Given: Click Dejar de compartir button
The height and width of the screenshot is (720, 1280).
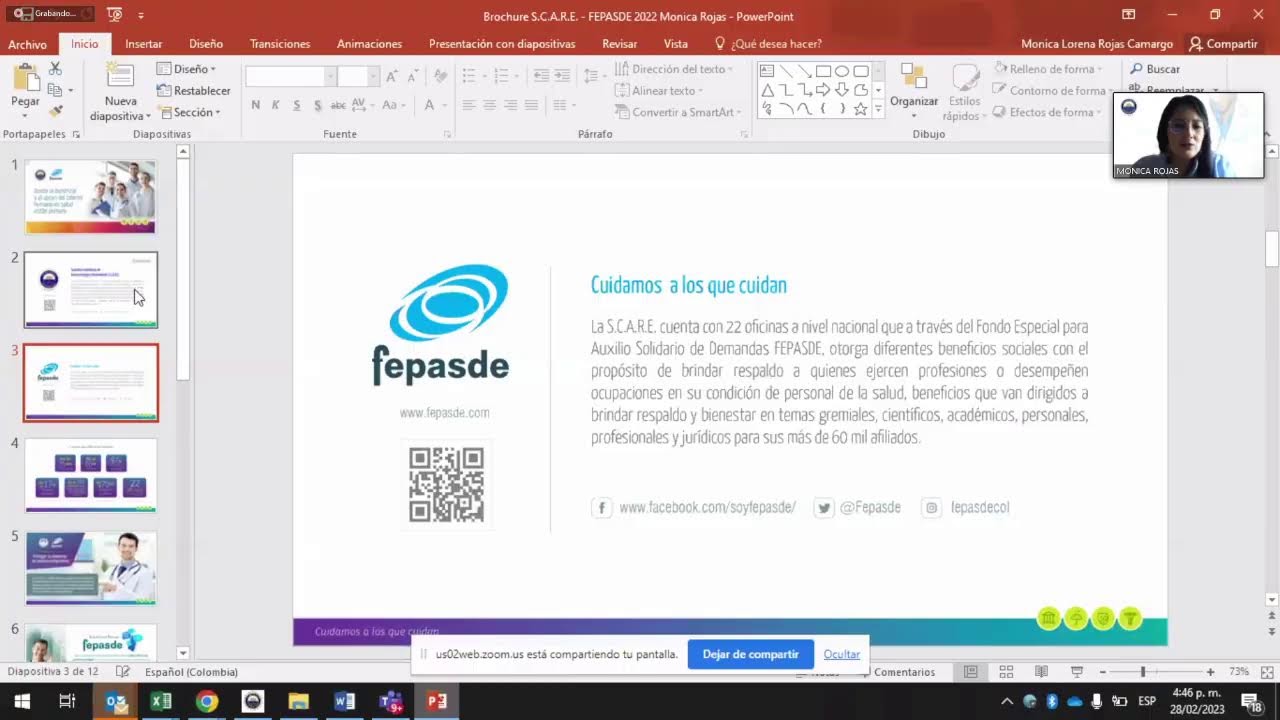Looking at the screenshot, I should (x=751, y=654).
